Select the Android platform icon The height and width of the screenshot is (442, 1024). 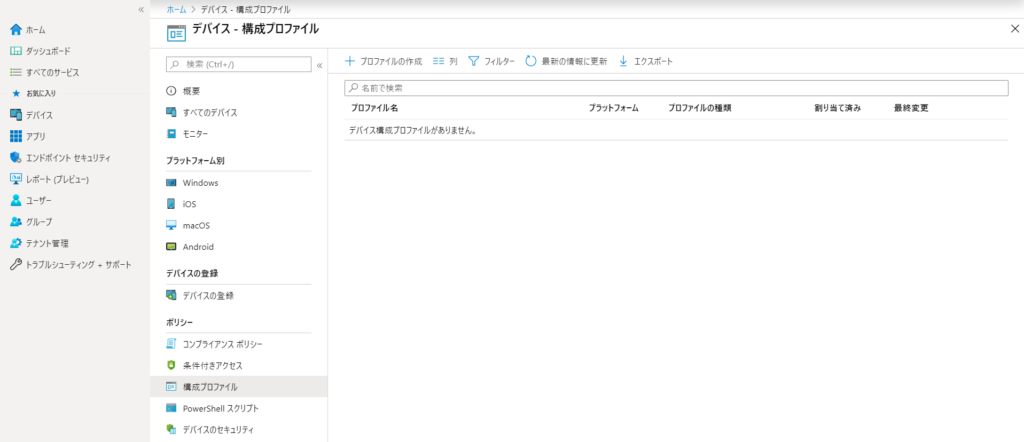[x=171, y=247]
